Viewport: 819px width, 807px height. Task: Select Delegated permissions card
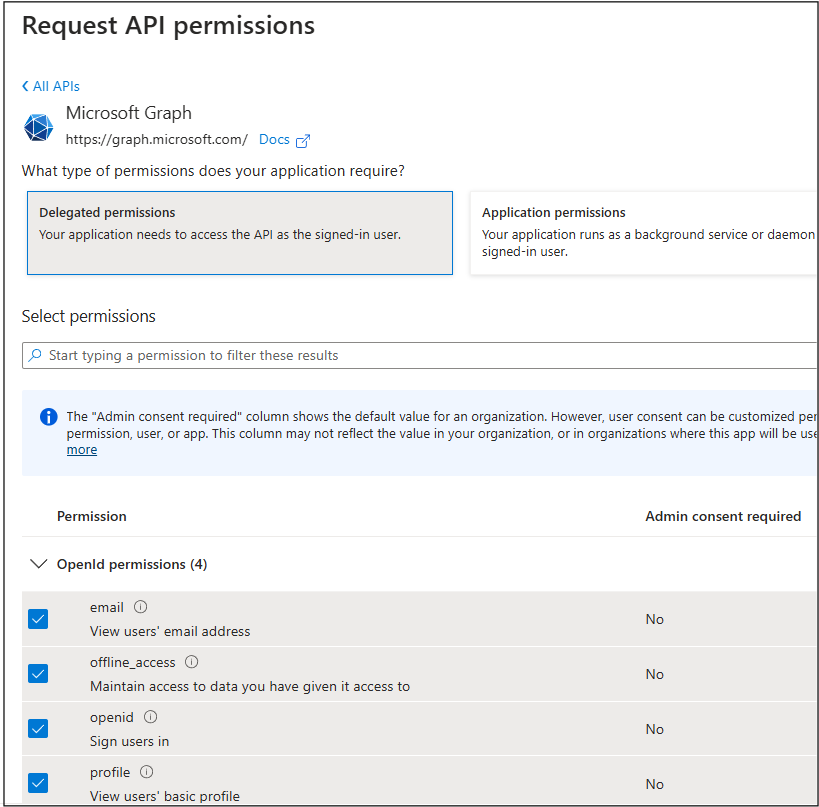point(240,233)
